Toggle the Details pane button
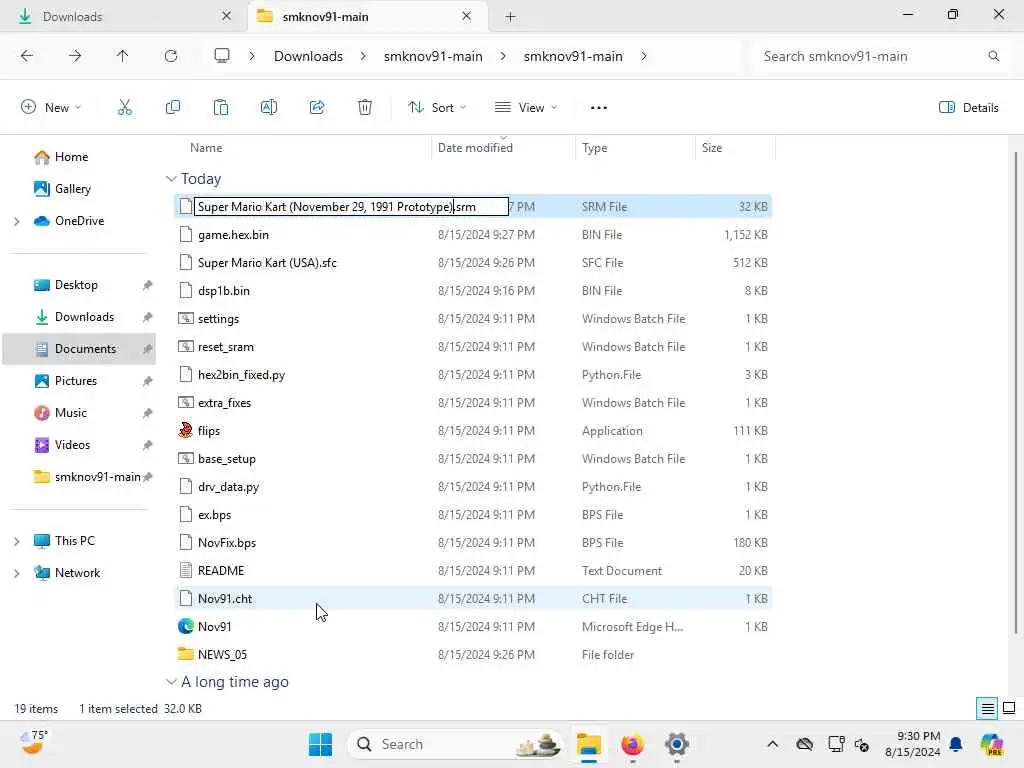Screen dimensions: 1024x768 click(x=968, y=108)
